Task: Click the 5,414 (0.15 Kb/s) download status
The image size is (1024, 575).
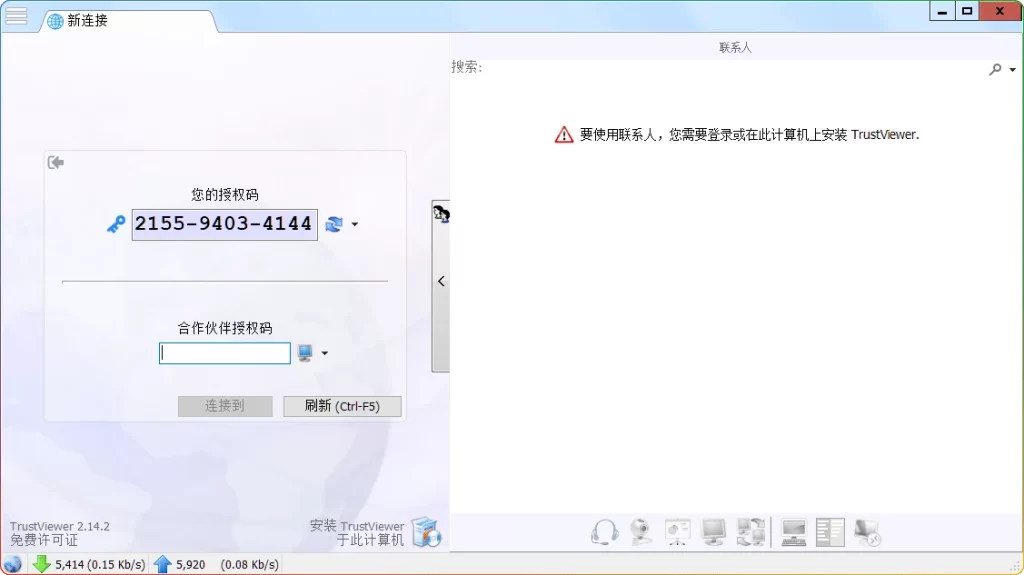Action: coord(100,565)
